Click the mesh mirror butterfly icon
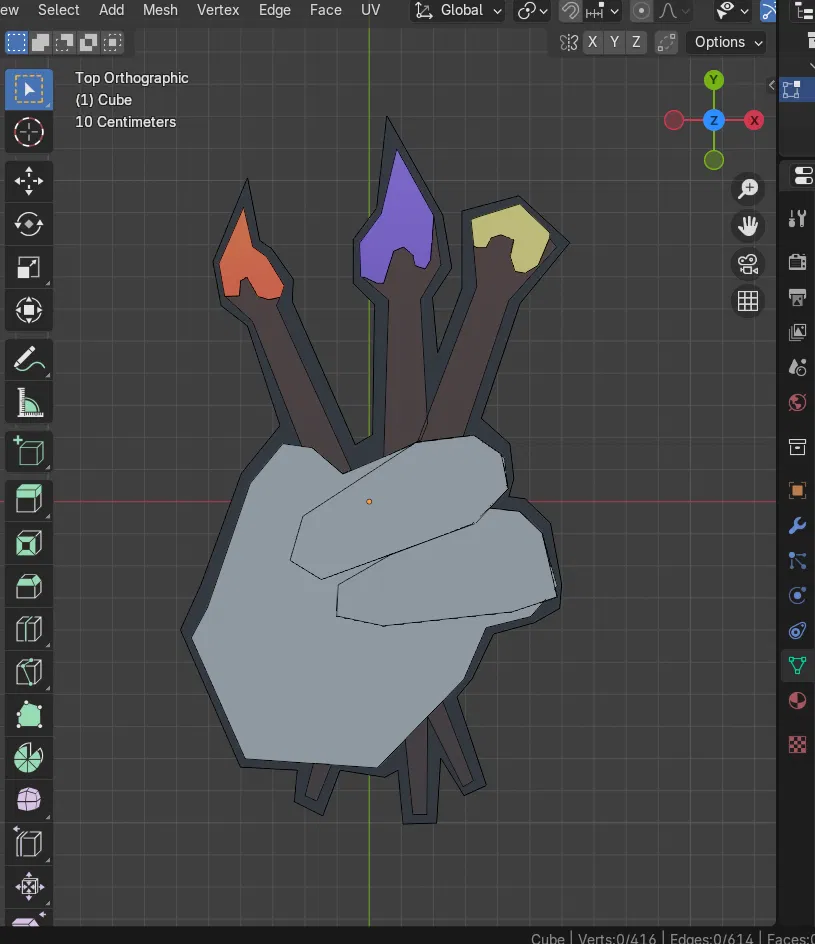Screen dimensions: 815x944 [568, 42]
